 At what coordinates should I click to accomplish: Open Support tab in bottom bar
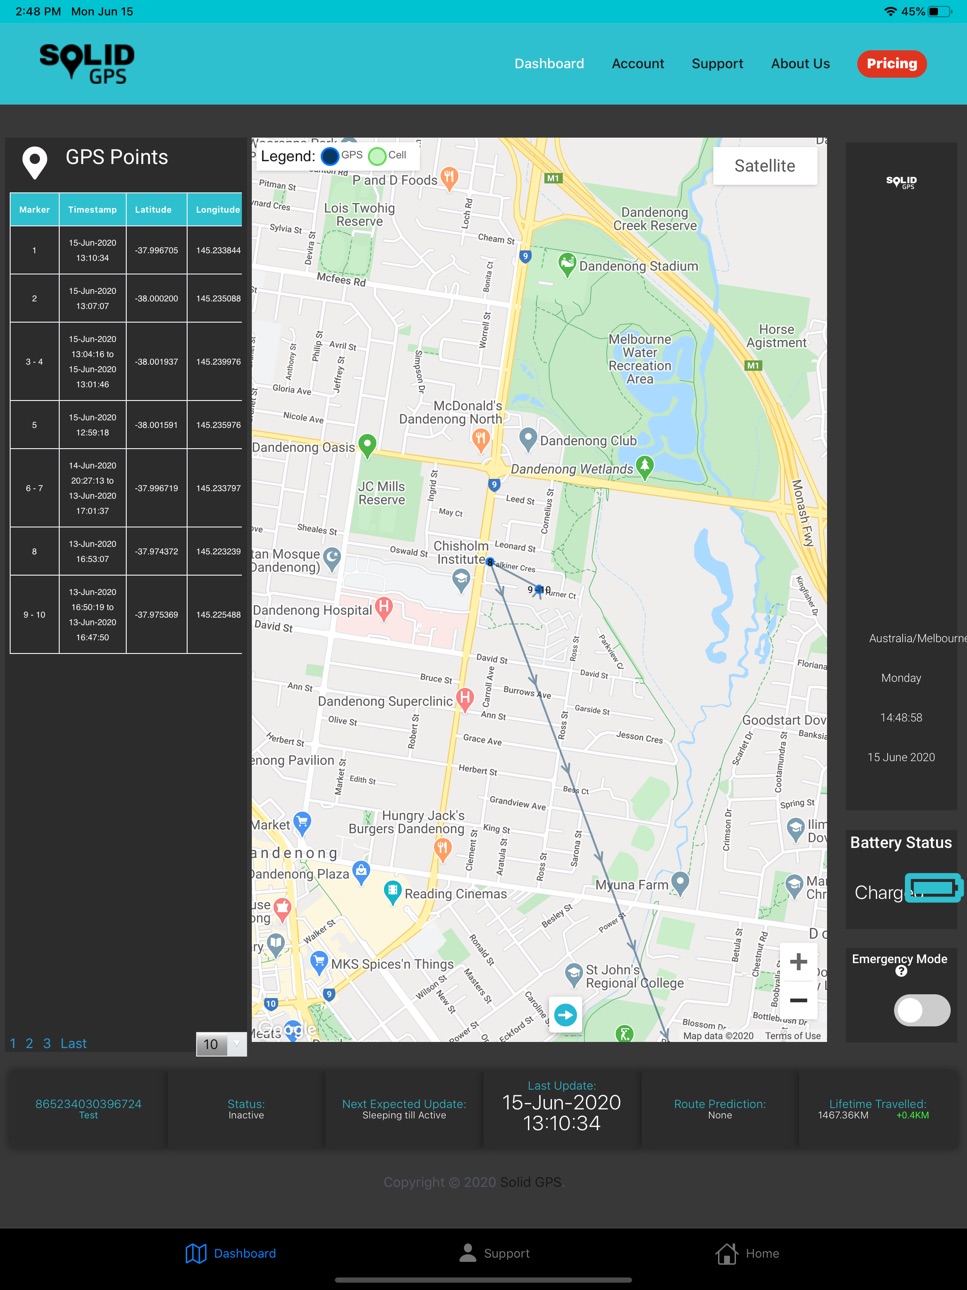pos(494,1253)
